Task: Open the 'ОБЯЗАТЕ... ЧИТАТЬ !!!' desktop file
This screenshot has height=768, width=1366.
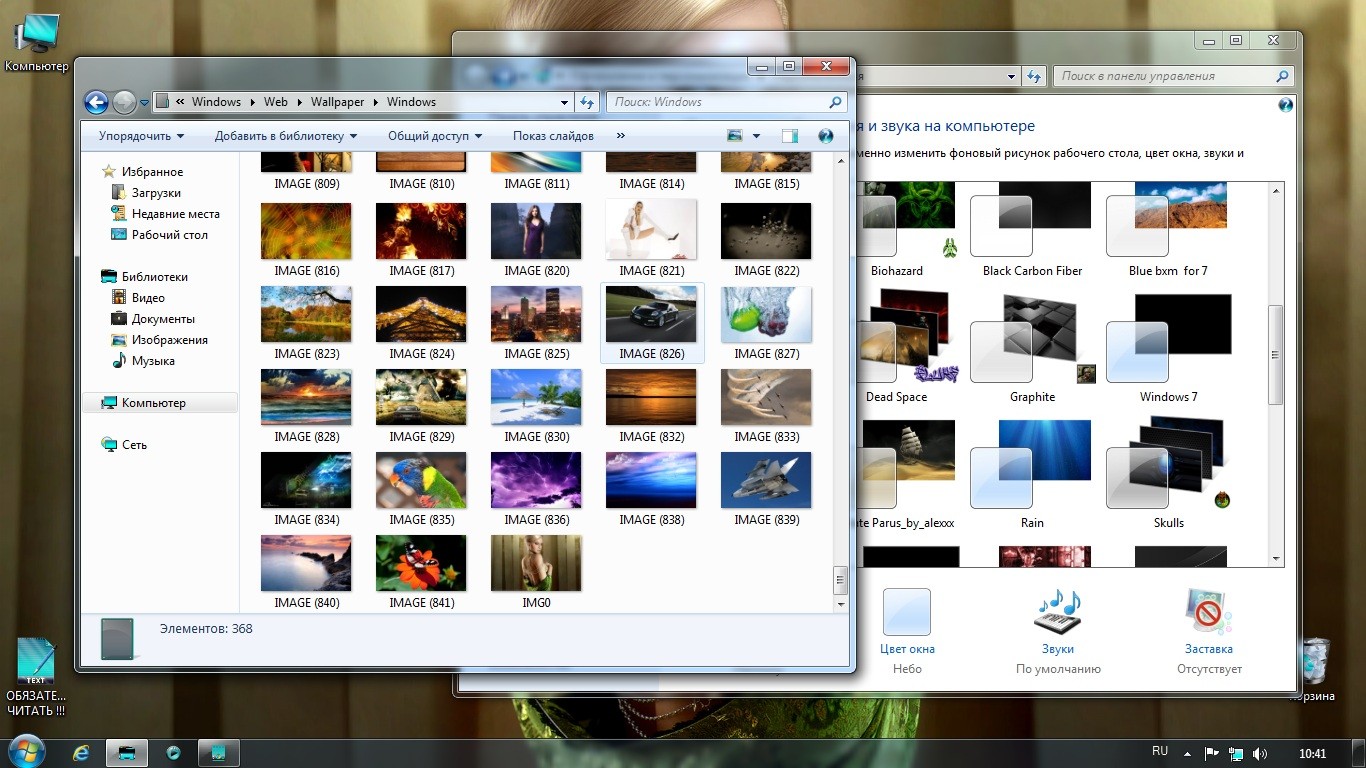Action: (36, 677)
